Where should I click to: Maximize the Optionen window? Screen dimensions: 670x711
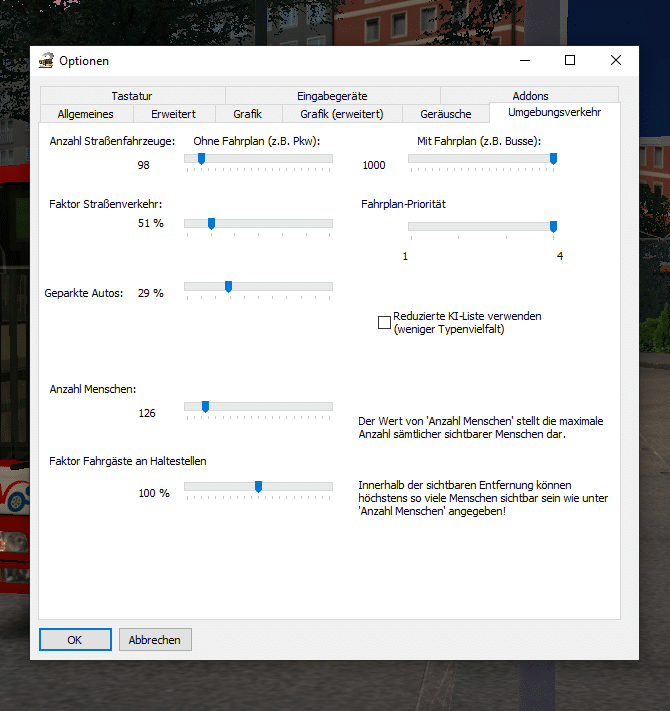[x=570, y=60]
